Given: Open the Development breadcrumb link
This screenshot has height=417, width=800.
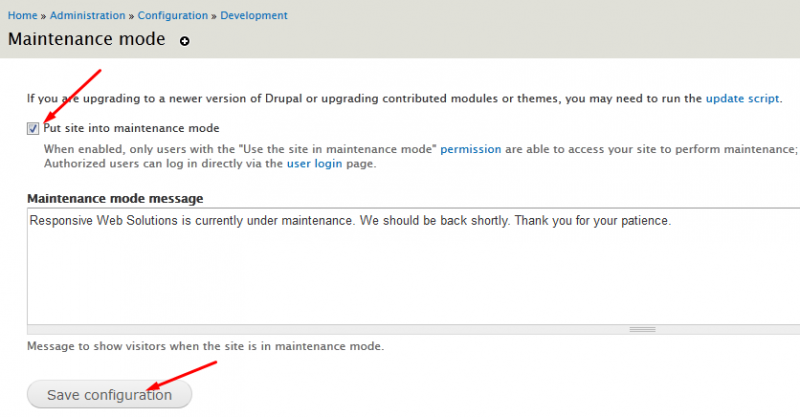Looking at the screenshot, I should [254, 15].
